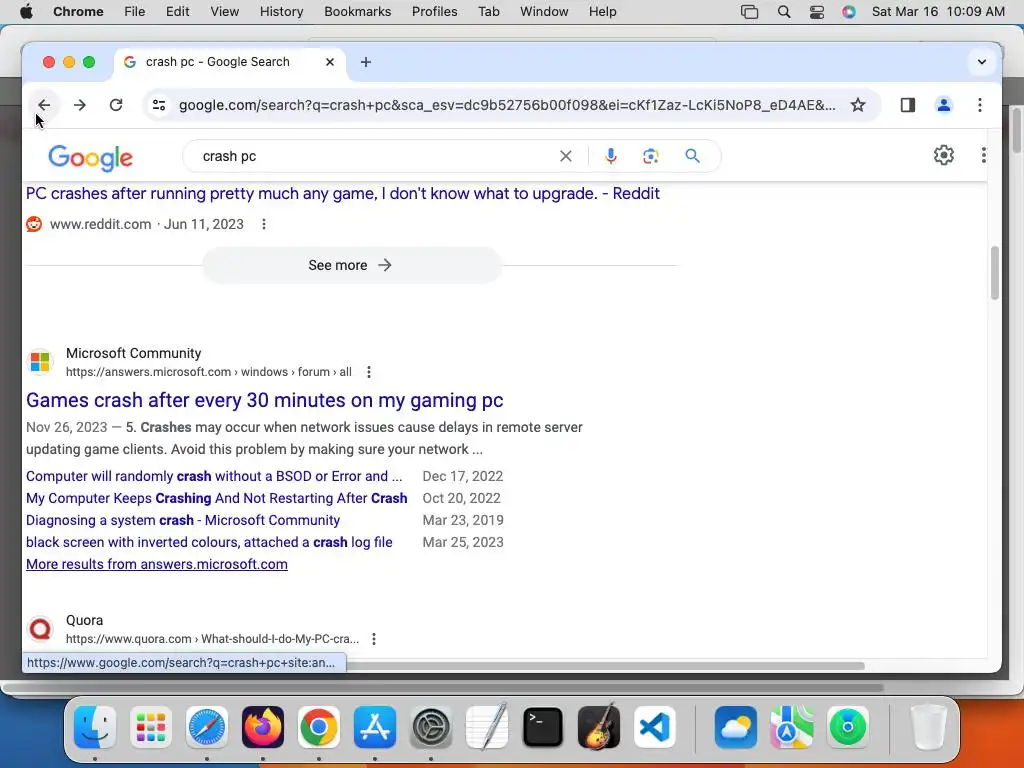Screen dimensions: 1024x768
Task: Open the Chrome profile avatar
Action: [x=943, y=105]
